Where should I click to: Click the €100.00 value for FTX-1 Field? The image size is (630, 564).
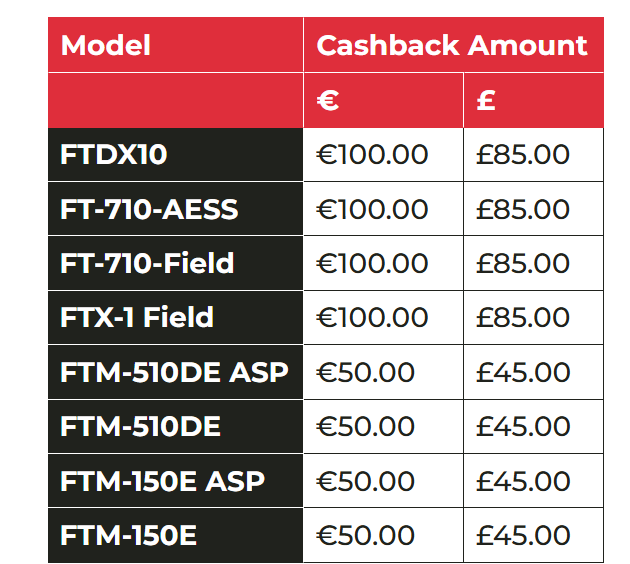[x=372, y=318]
